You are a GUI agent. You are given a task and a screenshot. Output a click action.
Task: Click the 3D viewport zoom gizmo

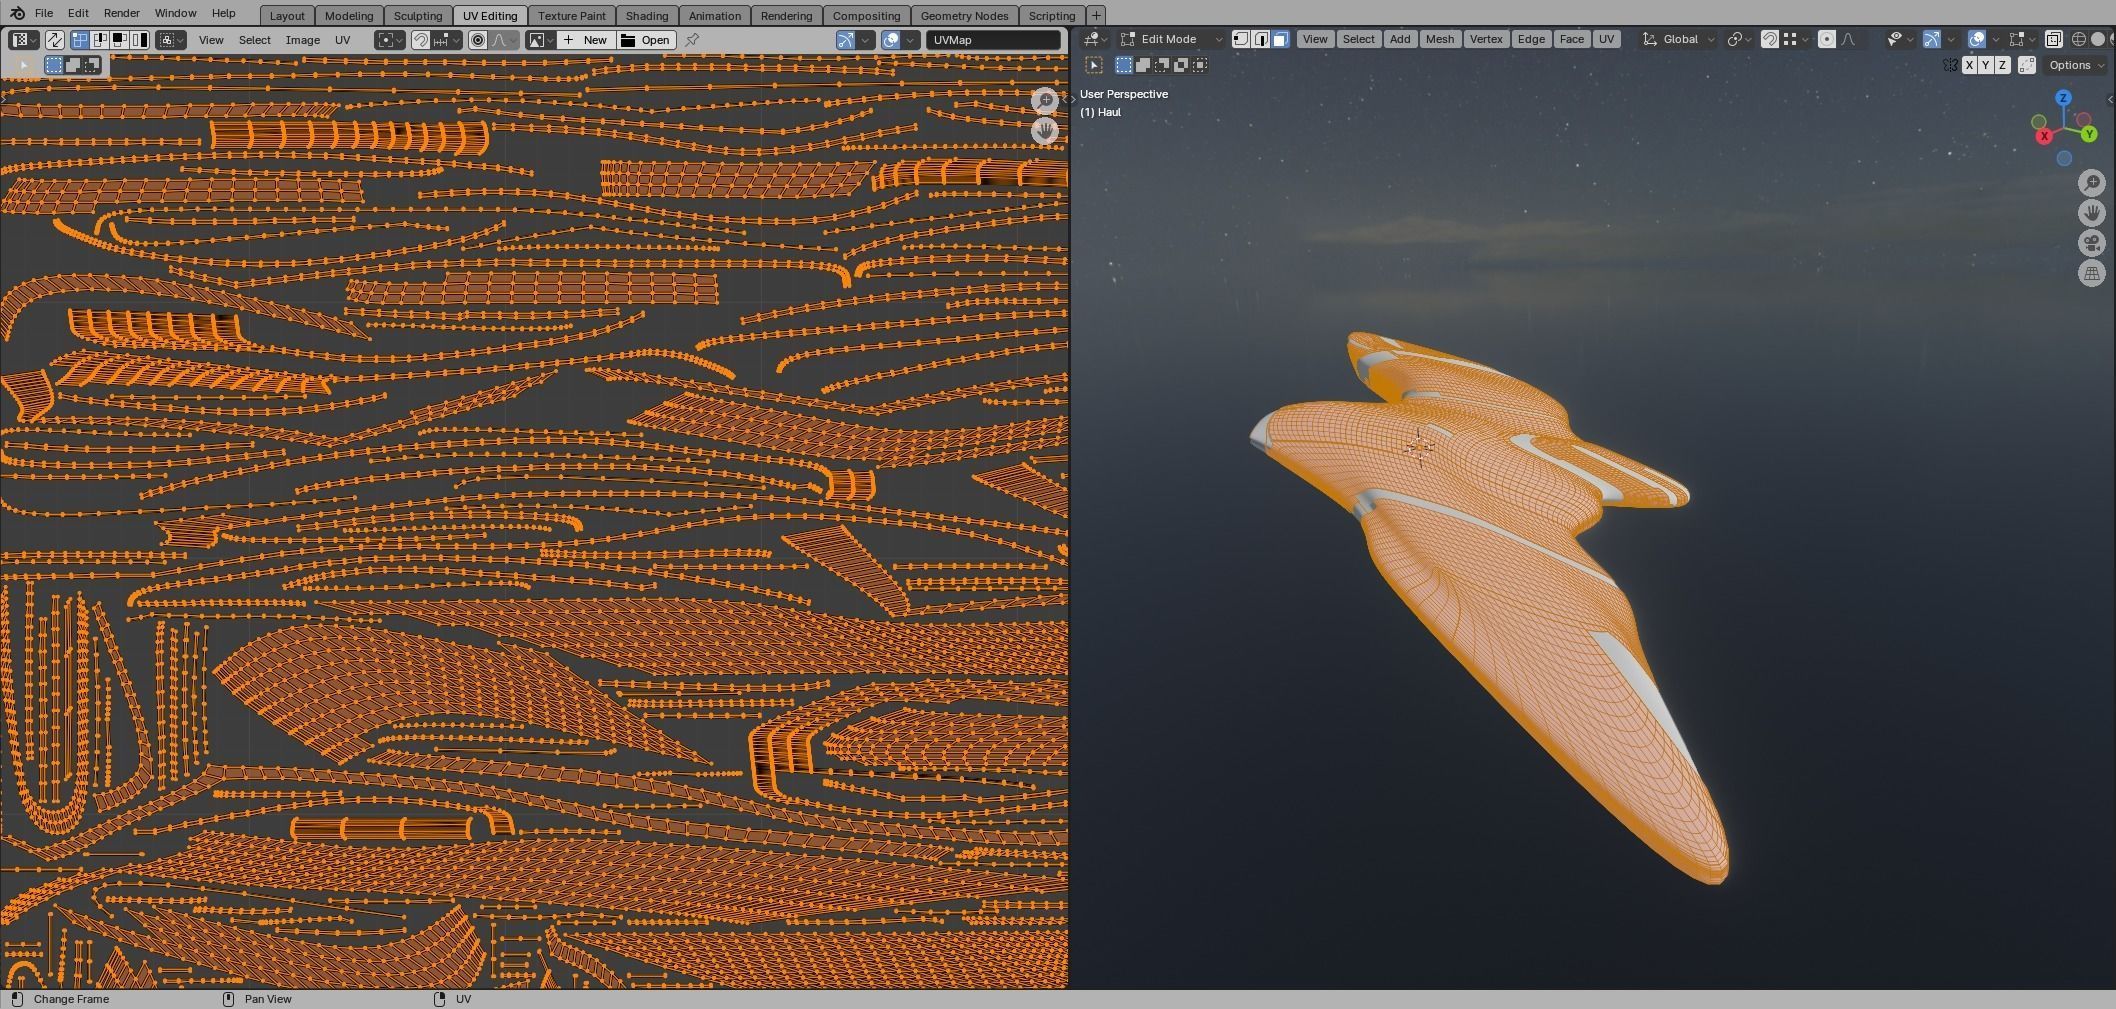[2092, 183]
